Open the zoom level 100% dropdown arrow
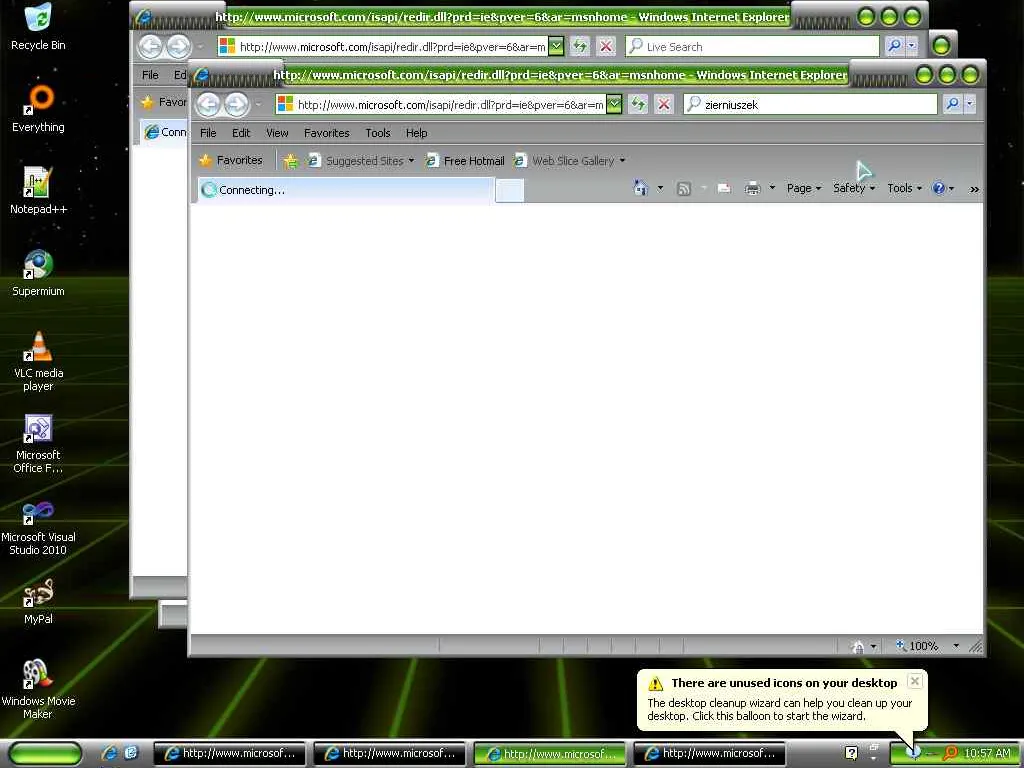The width and height of the screenshot is (1024, 768). pos(956,646)
